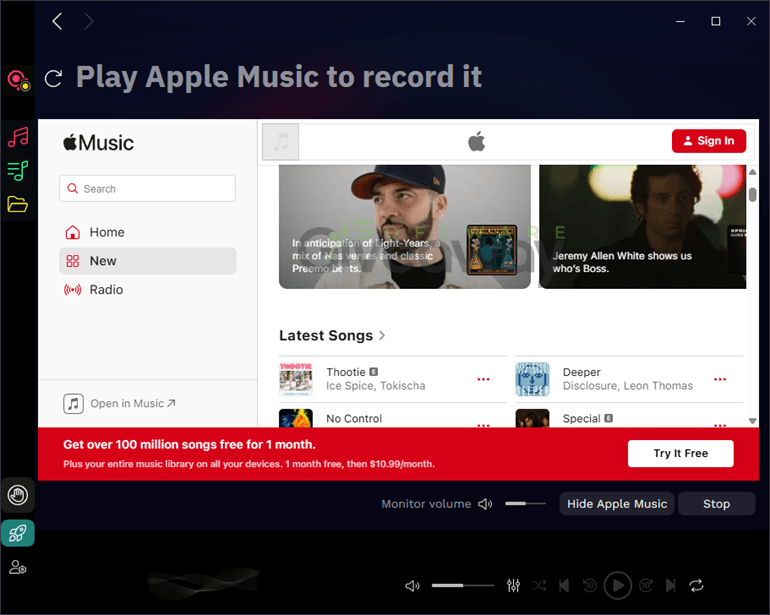The width and height of the screenshot is (770, 615).
Task: Click the Thootie album artwork
Action: click(296, 379)
